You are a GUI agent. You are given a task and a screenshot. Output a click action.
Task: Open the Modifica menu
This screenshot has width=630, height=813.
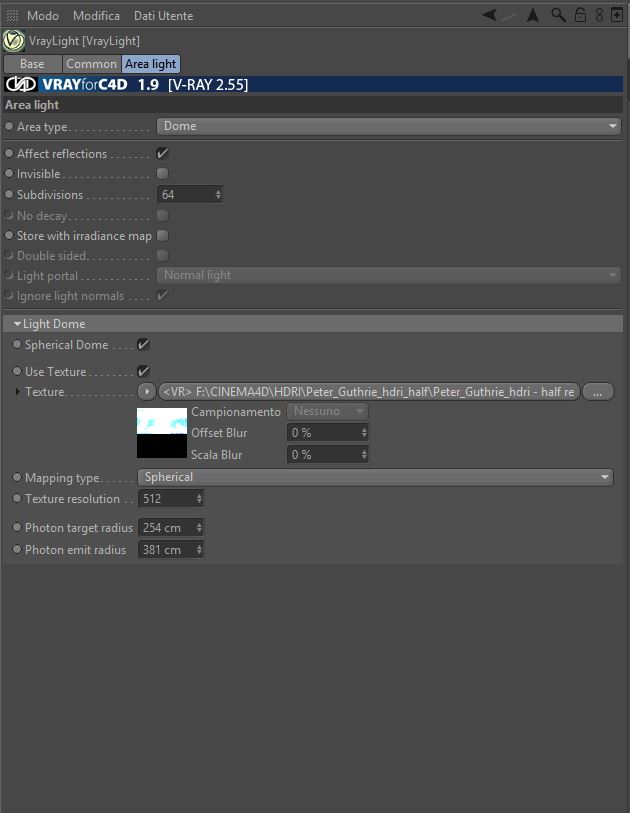(x=96, y=16)
